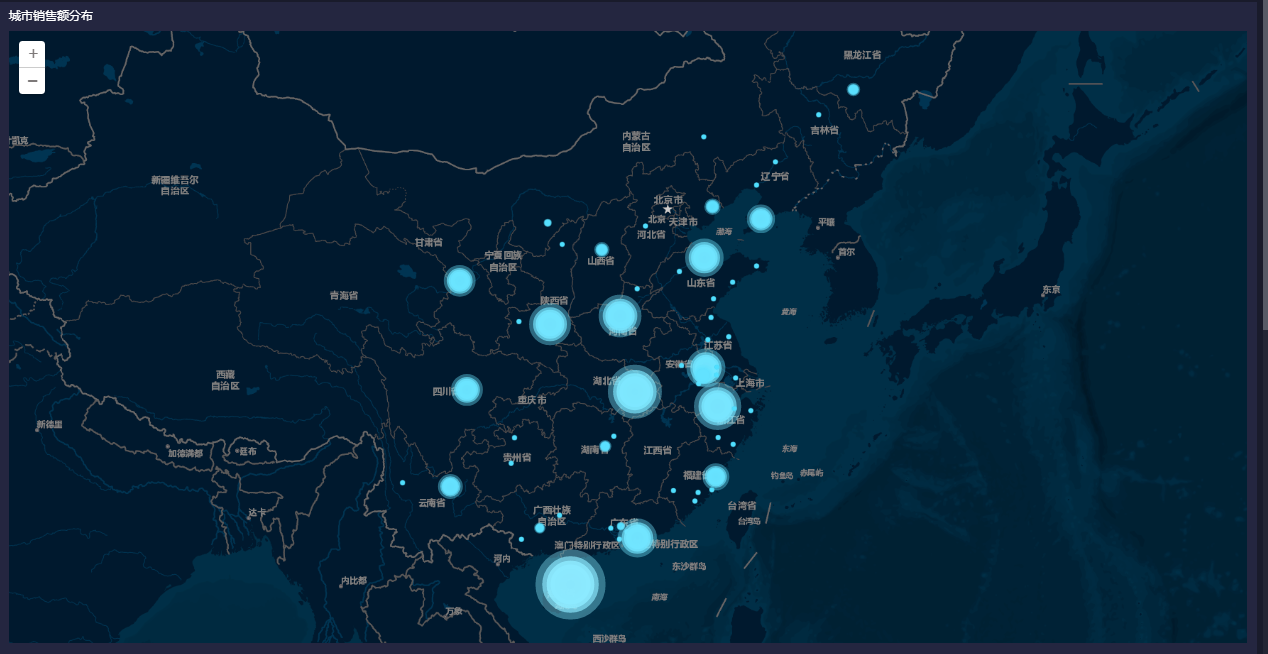Viewport: 1268px width, 654px height.
Task: Click the 达卡 city label
Action: click(258, 512)
